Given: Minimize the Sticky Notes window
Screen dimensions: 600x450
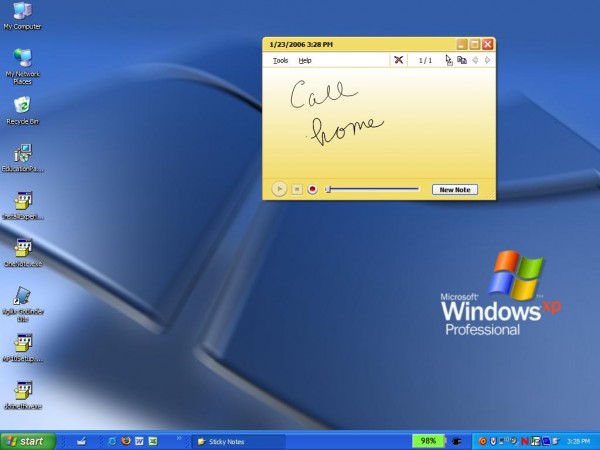Looking at the screenshot, I should point(462,44).
